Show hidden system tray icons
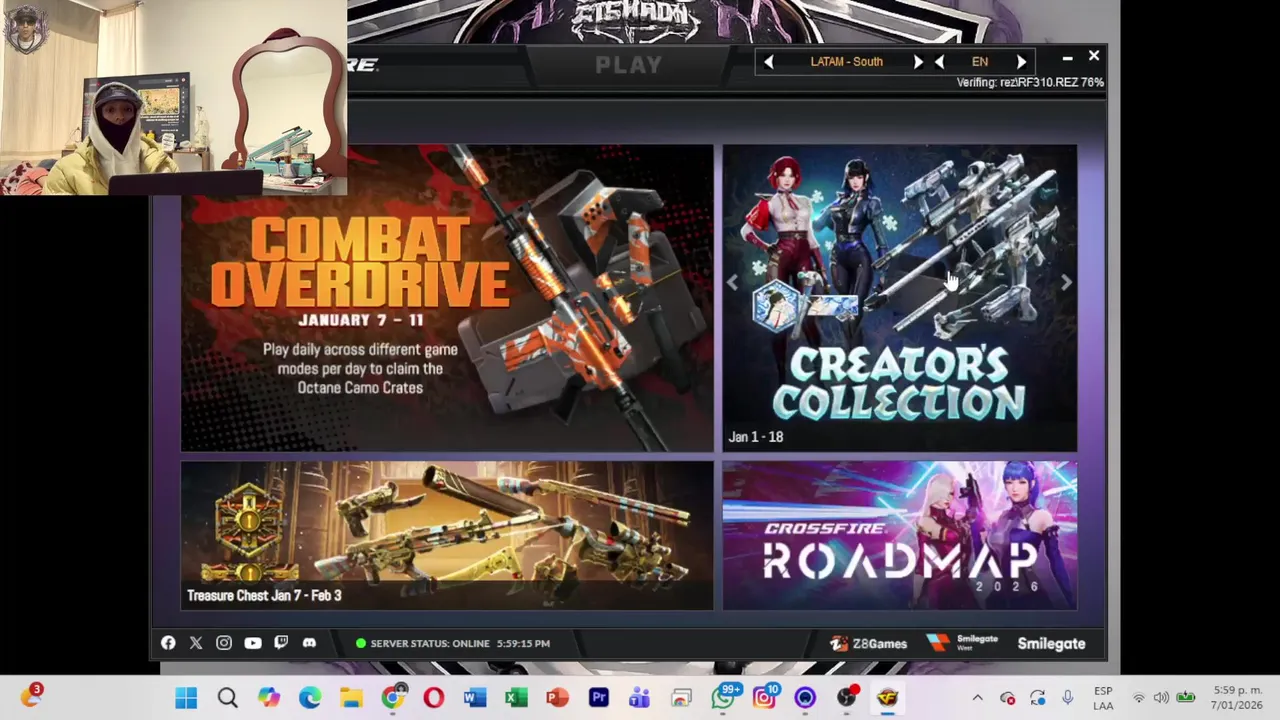The height and width of the screenshot is (720, 1280). [x=978, y=698]
